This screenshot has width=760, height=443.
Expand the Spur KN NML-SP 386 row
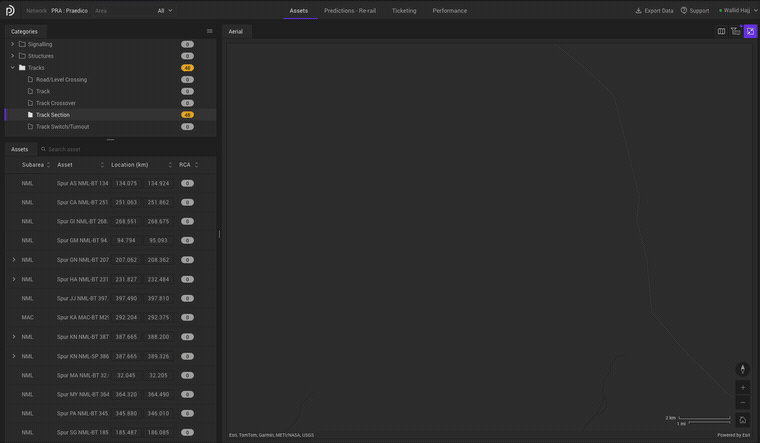[14, 356]
